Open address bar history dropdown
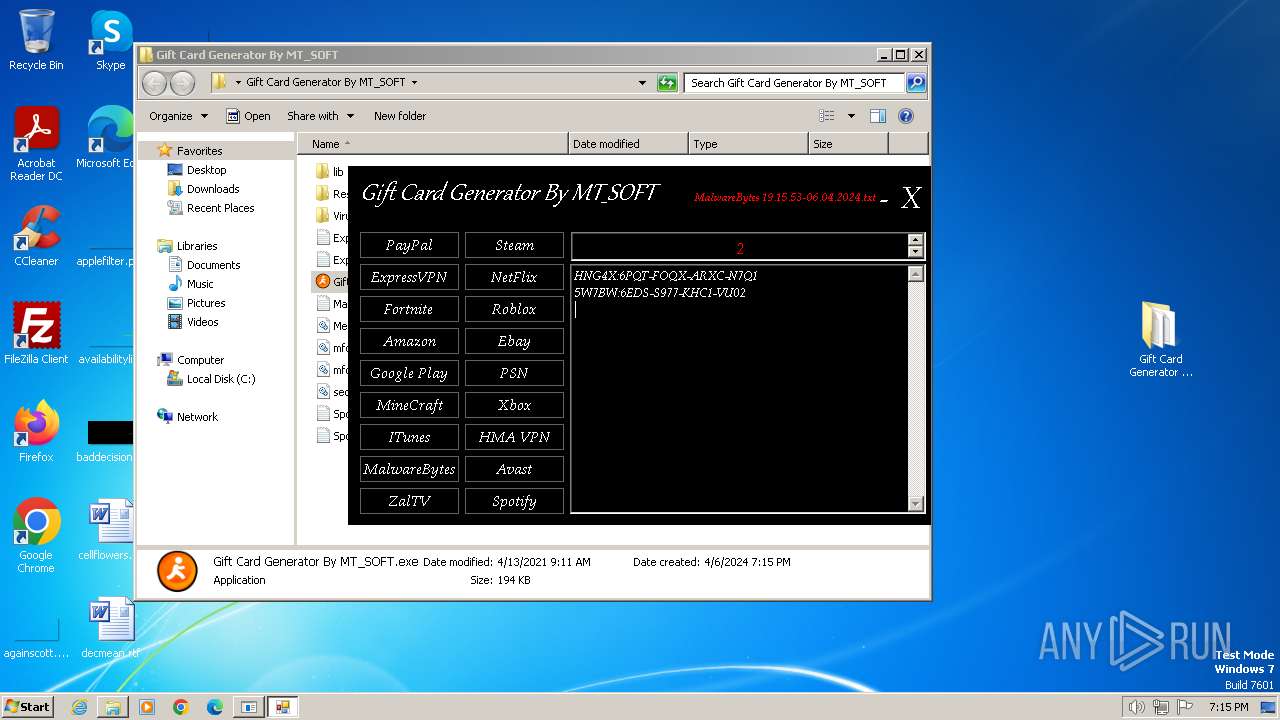The height and width of the screenshot is (720, 1280). (x=642, y=83)
